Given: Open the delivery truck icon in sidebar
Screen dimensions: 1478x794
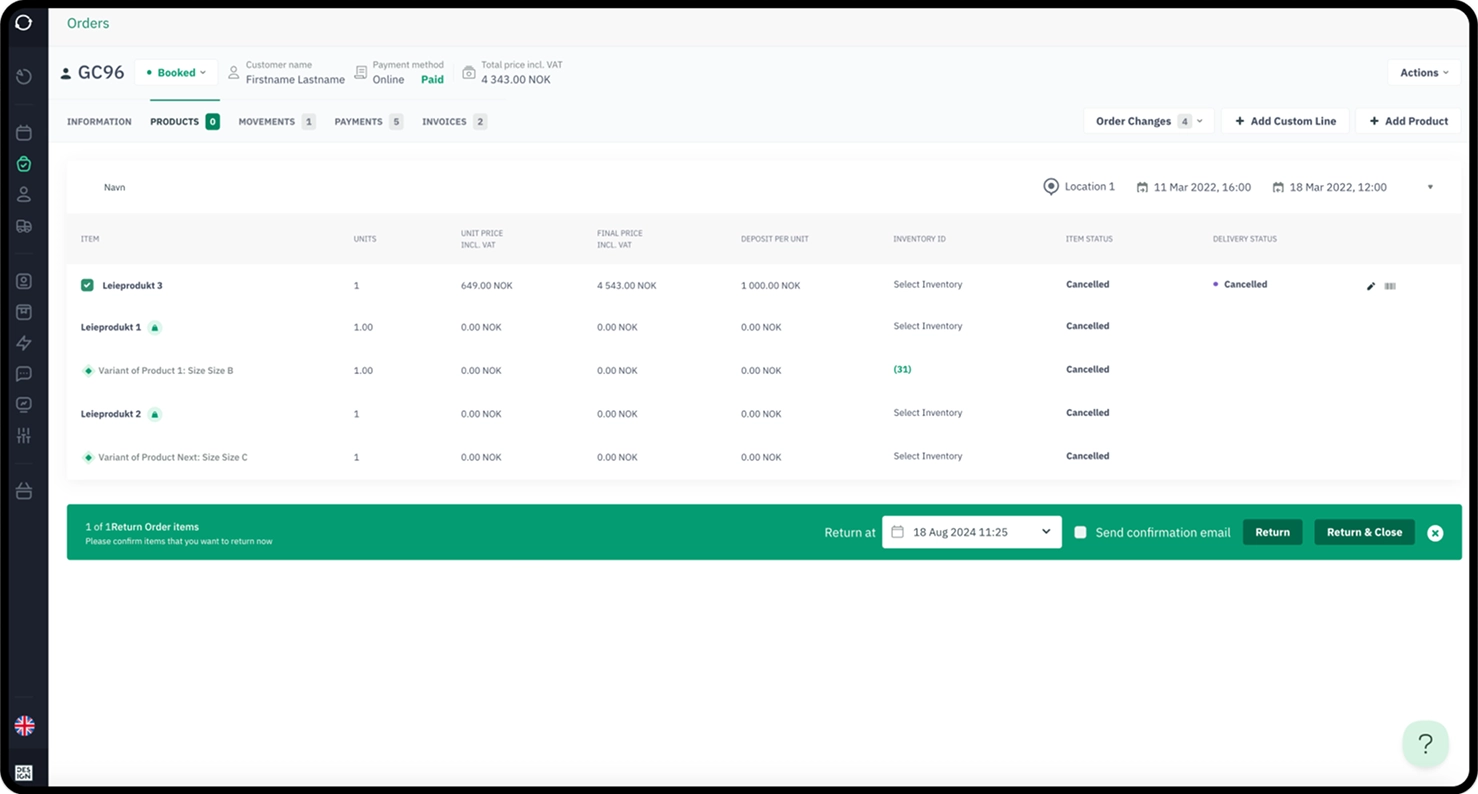Looking at the screenshot, I should pos(24,226).
